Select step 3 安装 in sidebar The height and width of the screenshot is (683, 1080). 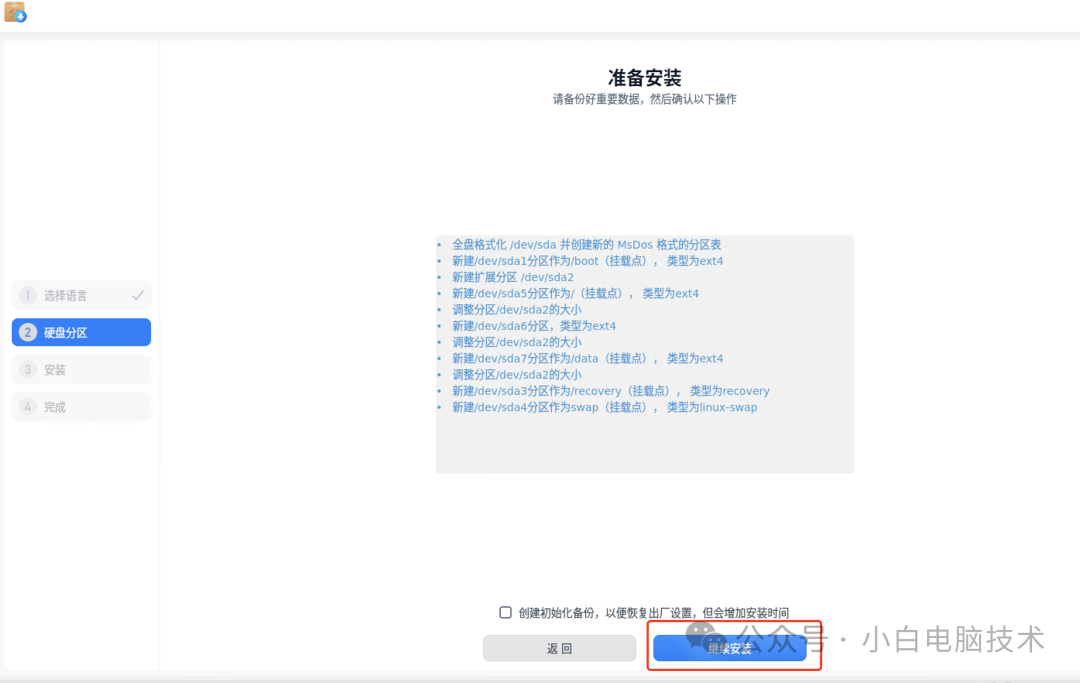click(x=81, y=370)
